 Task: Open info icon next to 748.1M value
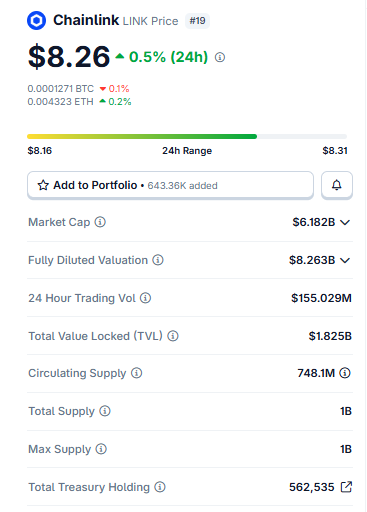point(345,373)
